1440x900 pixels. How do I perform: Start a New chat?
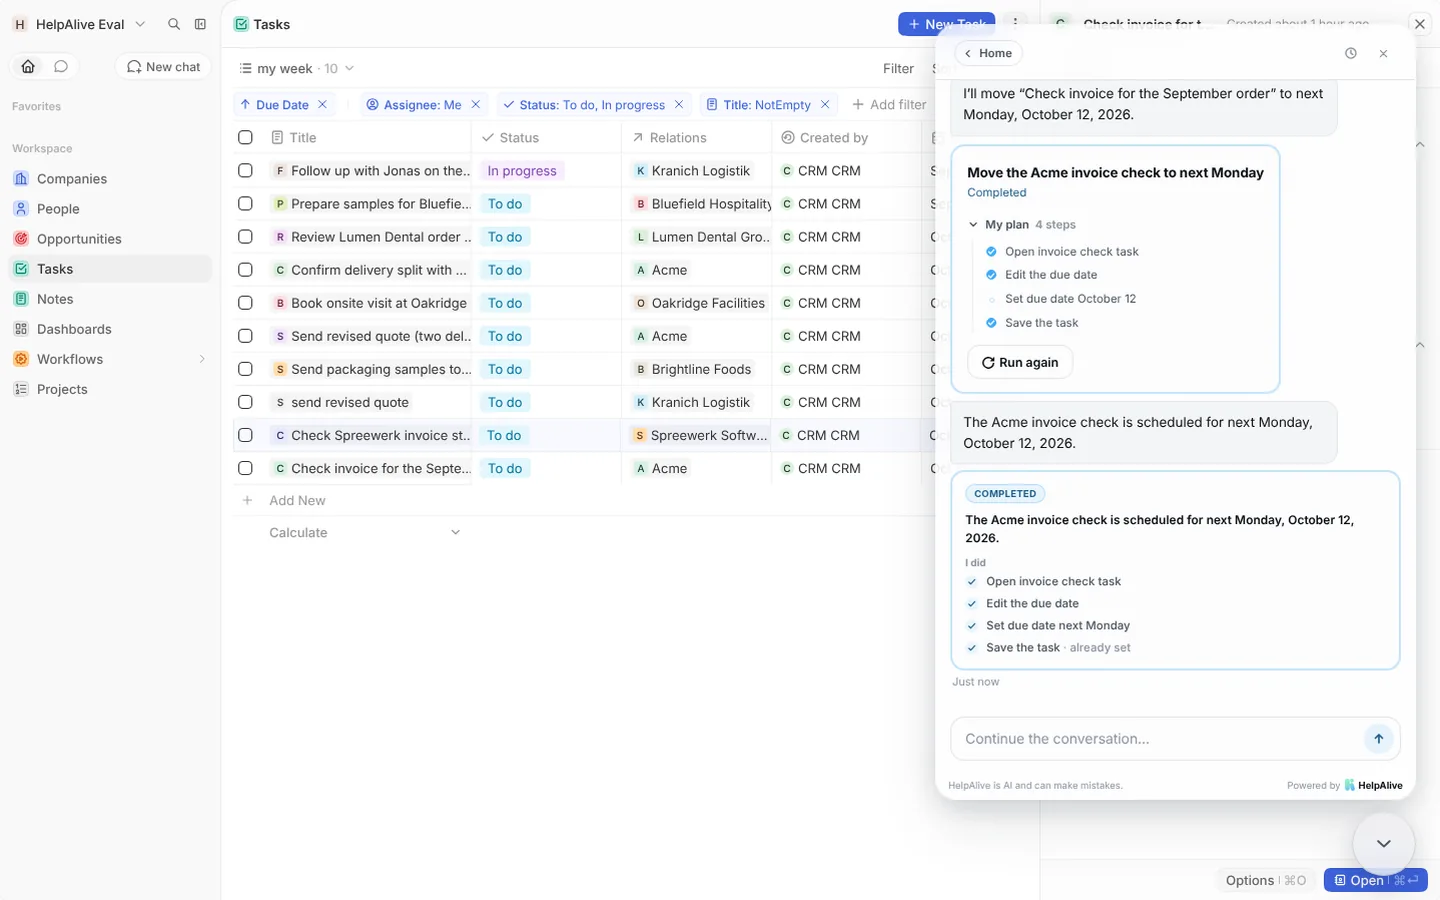[163, 66]
